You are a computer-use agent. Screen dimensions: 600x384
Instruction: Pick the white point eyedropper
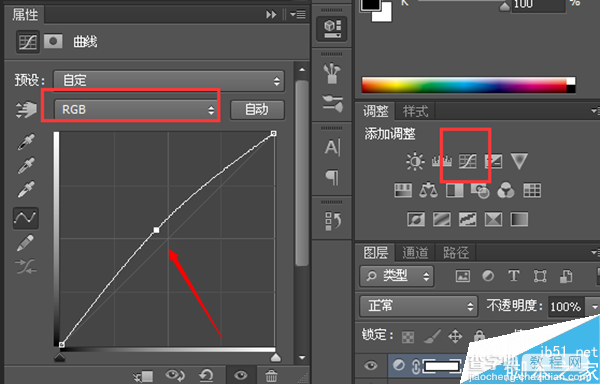click(26, 189)
